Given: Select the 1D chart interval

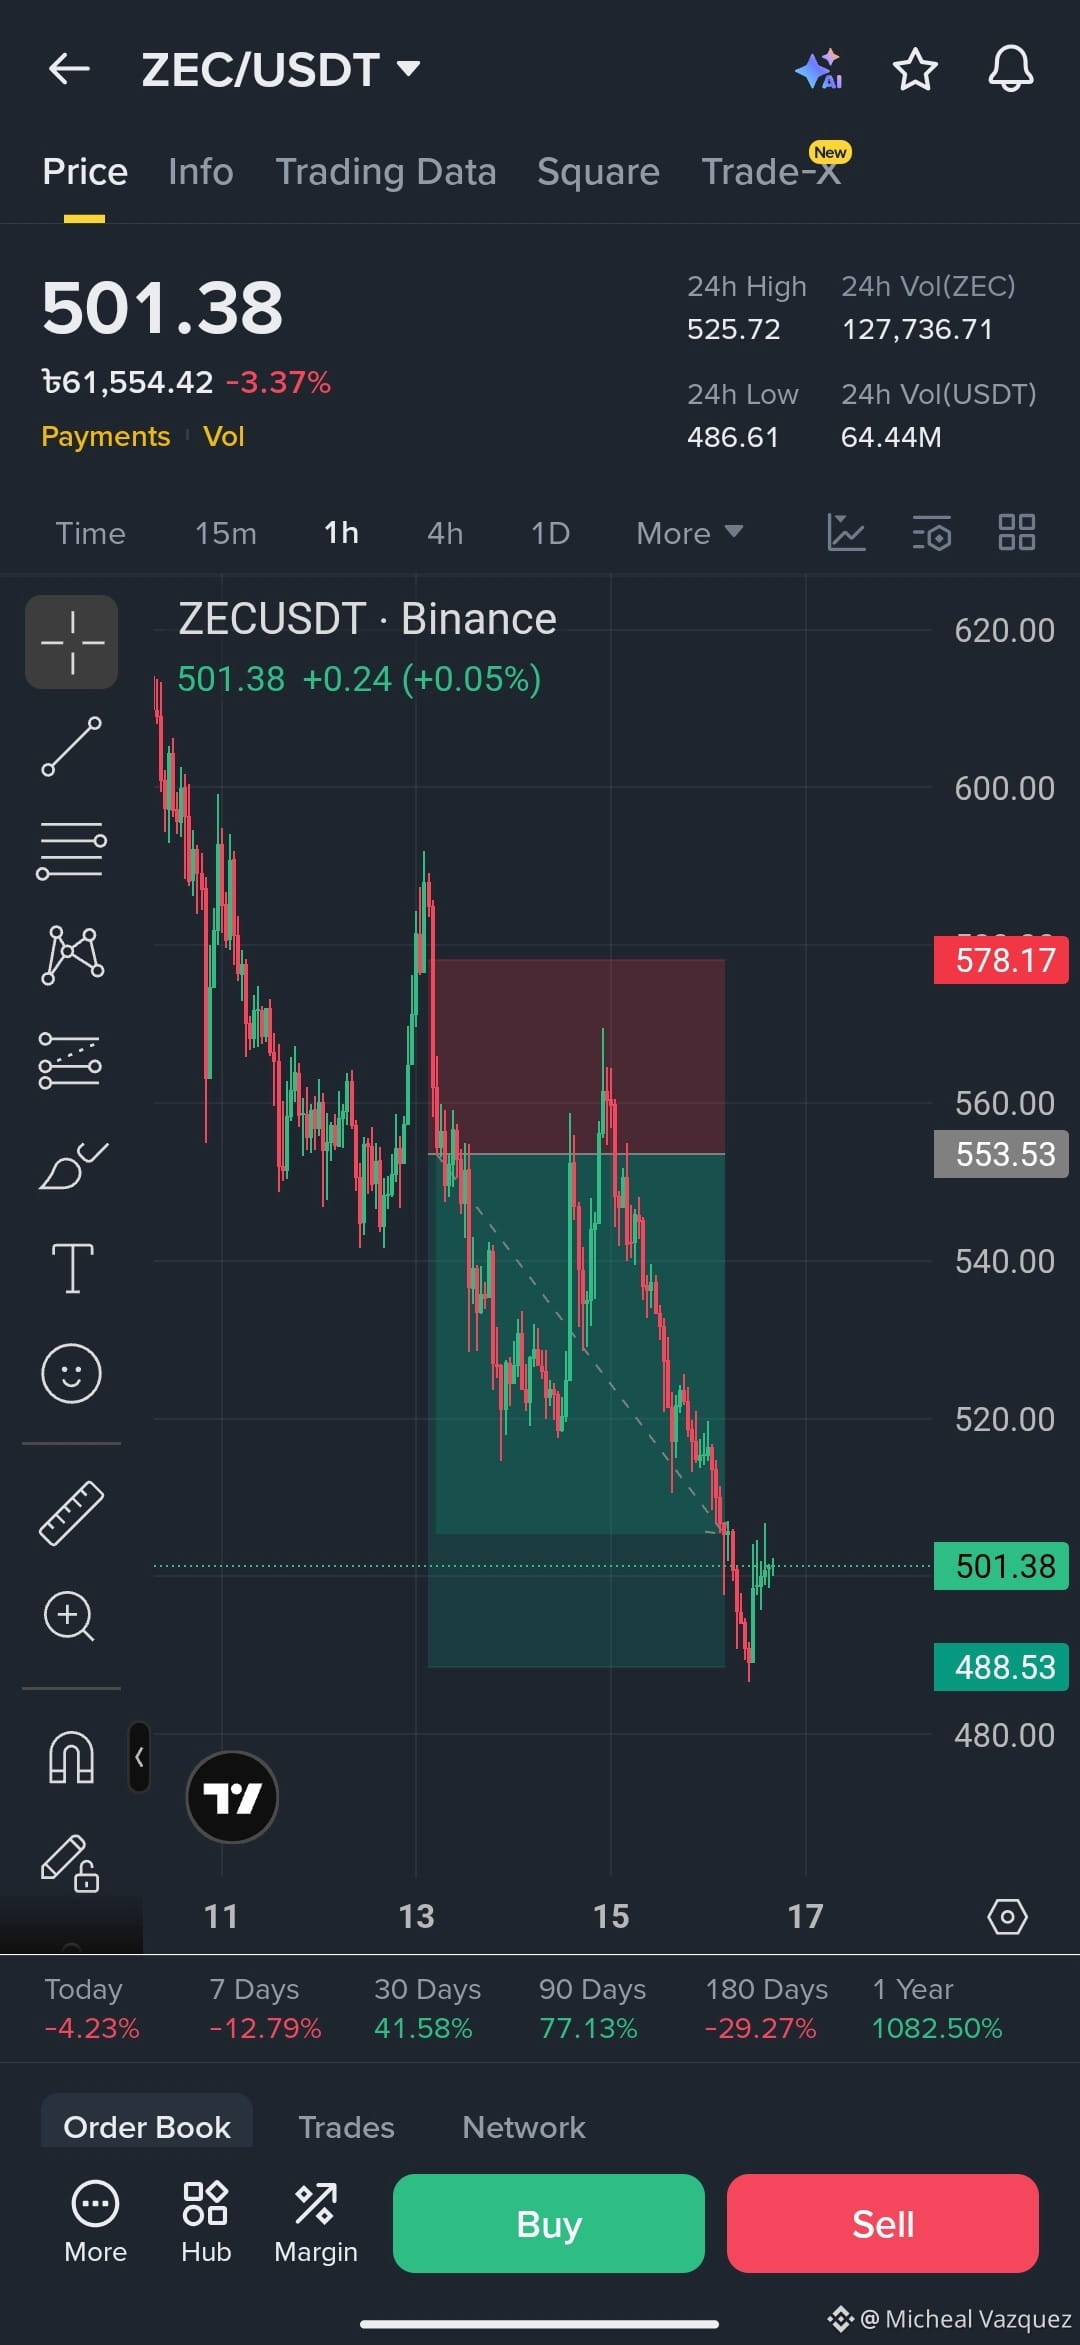Looking at the screenshot, I should pos(550,533).
